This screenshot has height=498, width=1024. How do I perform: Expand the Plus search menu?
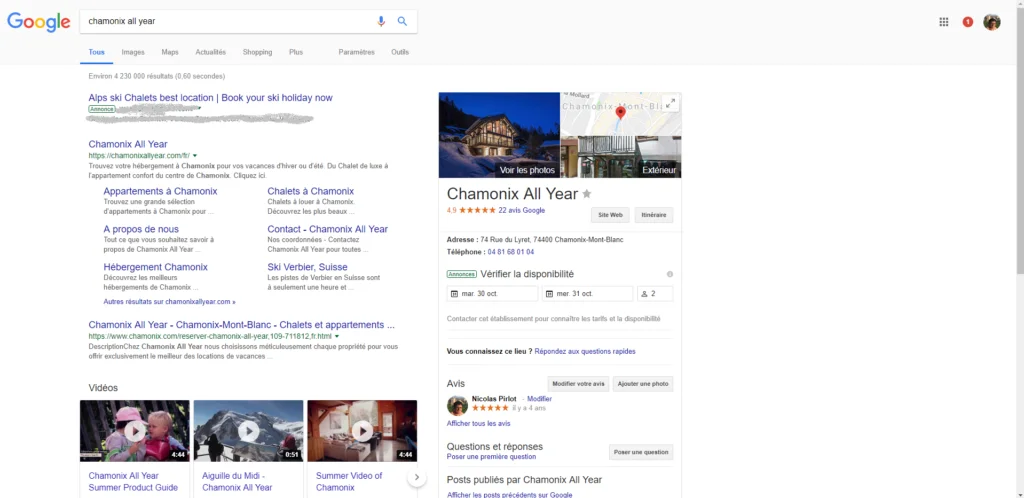tap(296, 52)
